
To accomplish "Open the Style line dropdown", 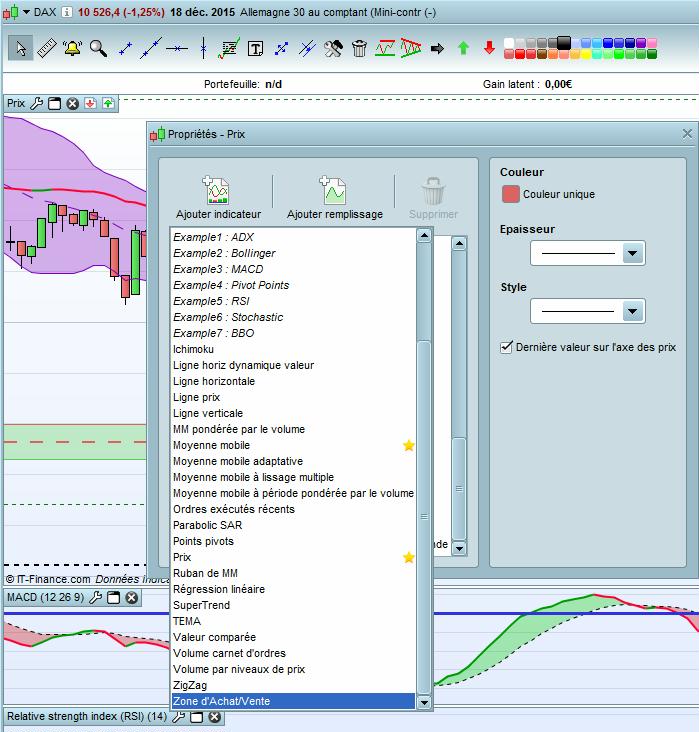I will pos(633,311).
